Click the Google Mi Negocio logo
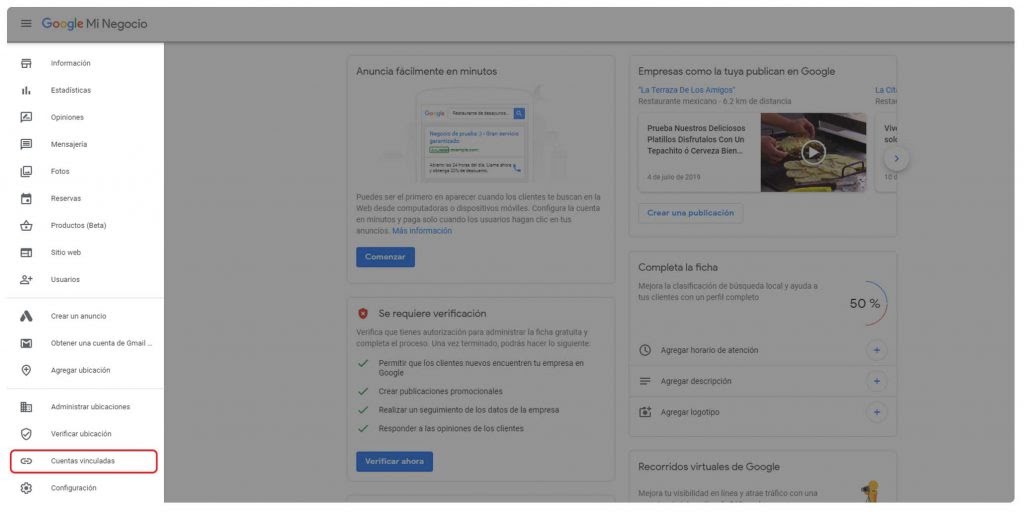Screen dimensions: 1024x514 95,24
